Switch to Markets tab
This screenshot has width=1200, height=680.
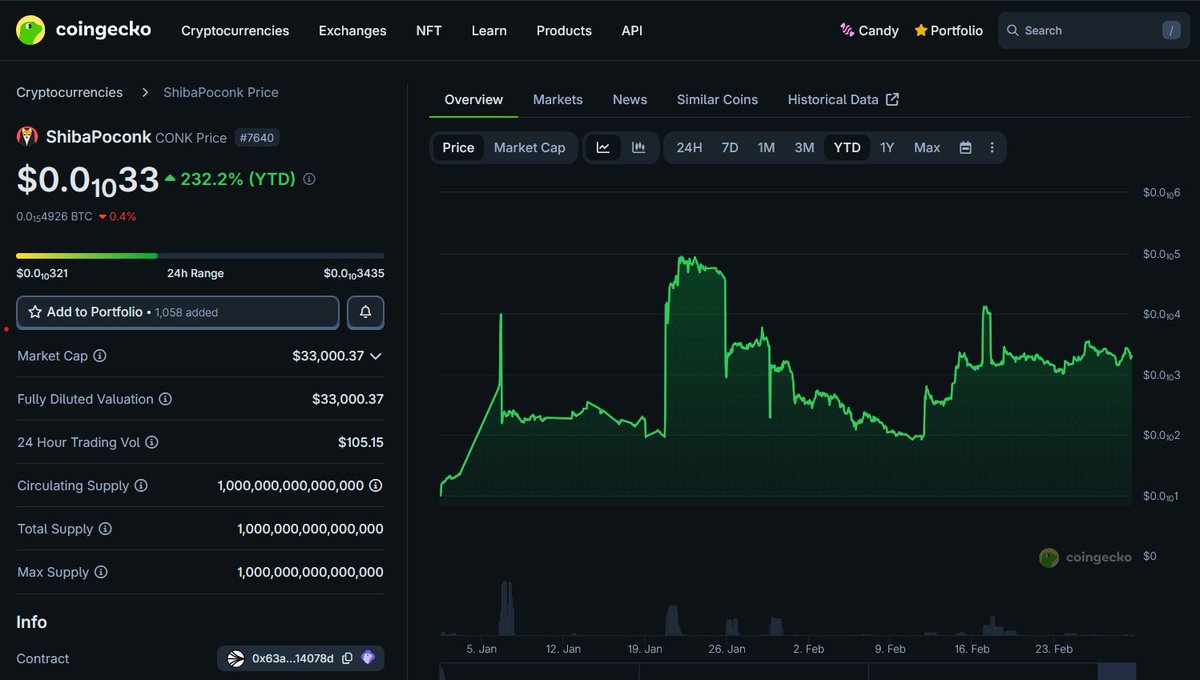click(558, 100)
